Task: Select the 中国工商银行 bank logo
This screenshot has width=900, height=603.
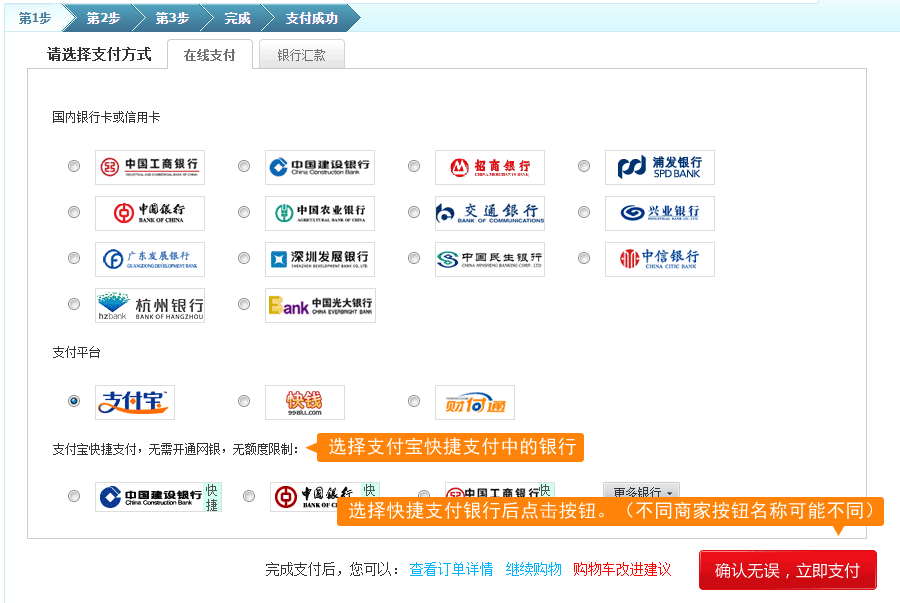Action: [x=148, y=167]
